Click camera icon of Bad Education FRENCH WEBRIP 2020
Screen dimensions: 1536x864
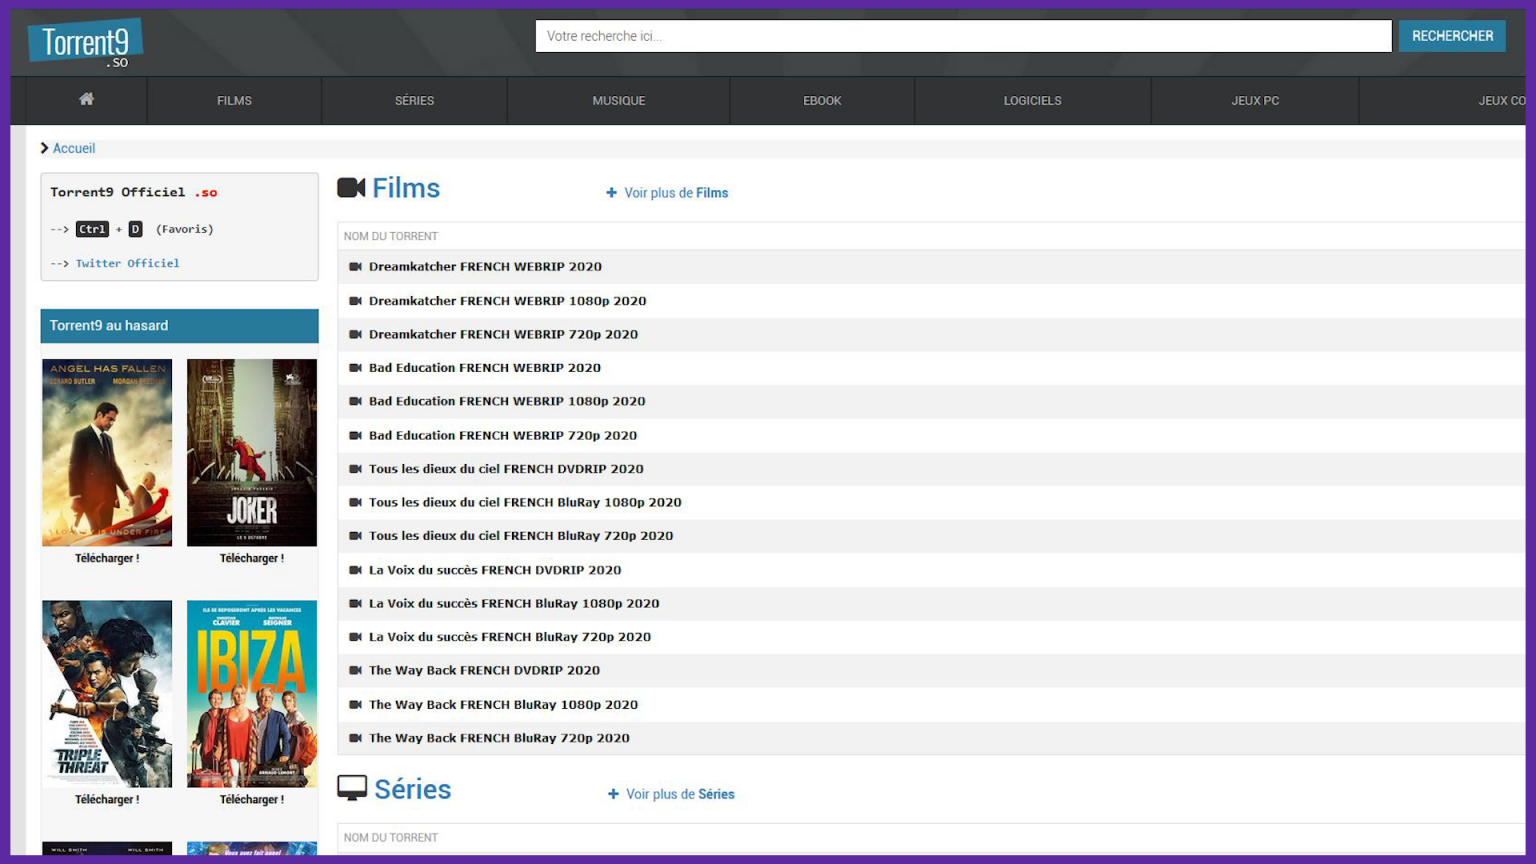click(355, 368)
